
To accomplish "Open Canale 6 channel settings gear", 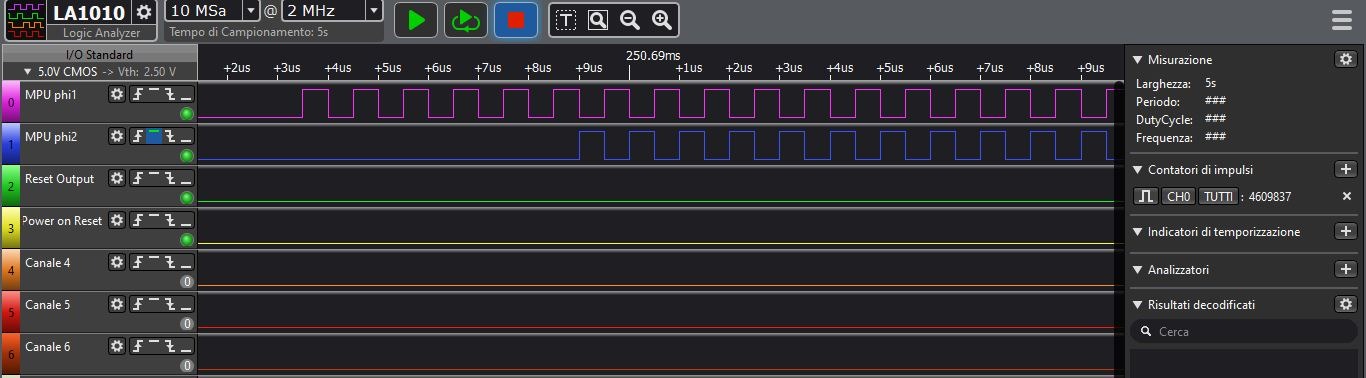I will [117, 346].
